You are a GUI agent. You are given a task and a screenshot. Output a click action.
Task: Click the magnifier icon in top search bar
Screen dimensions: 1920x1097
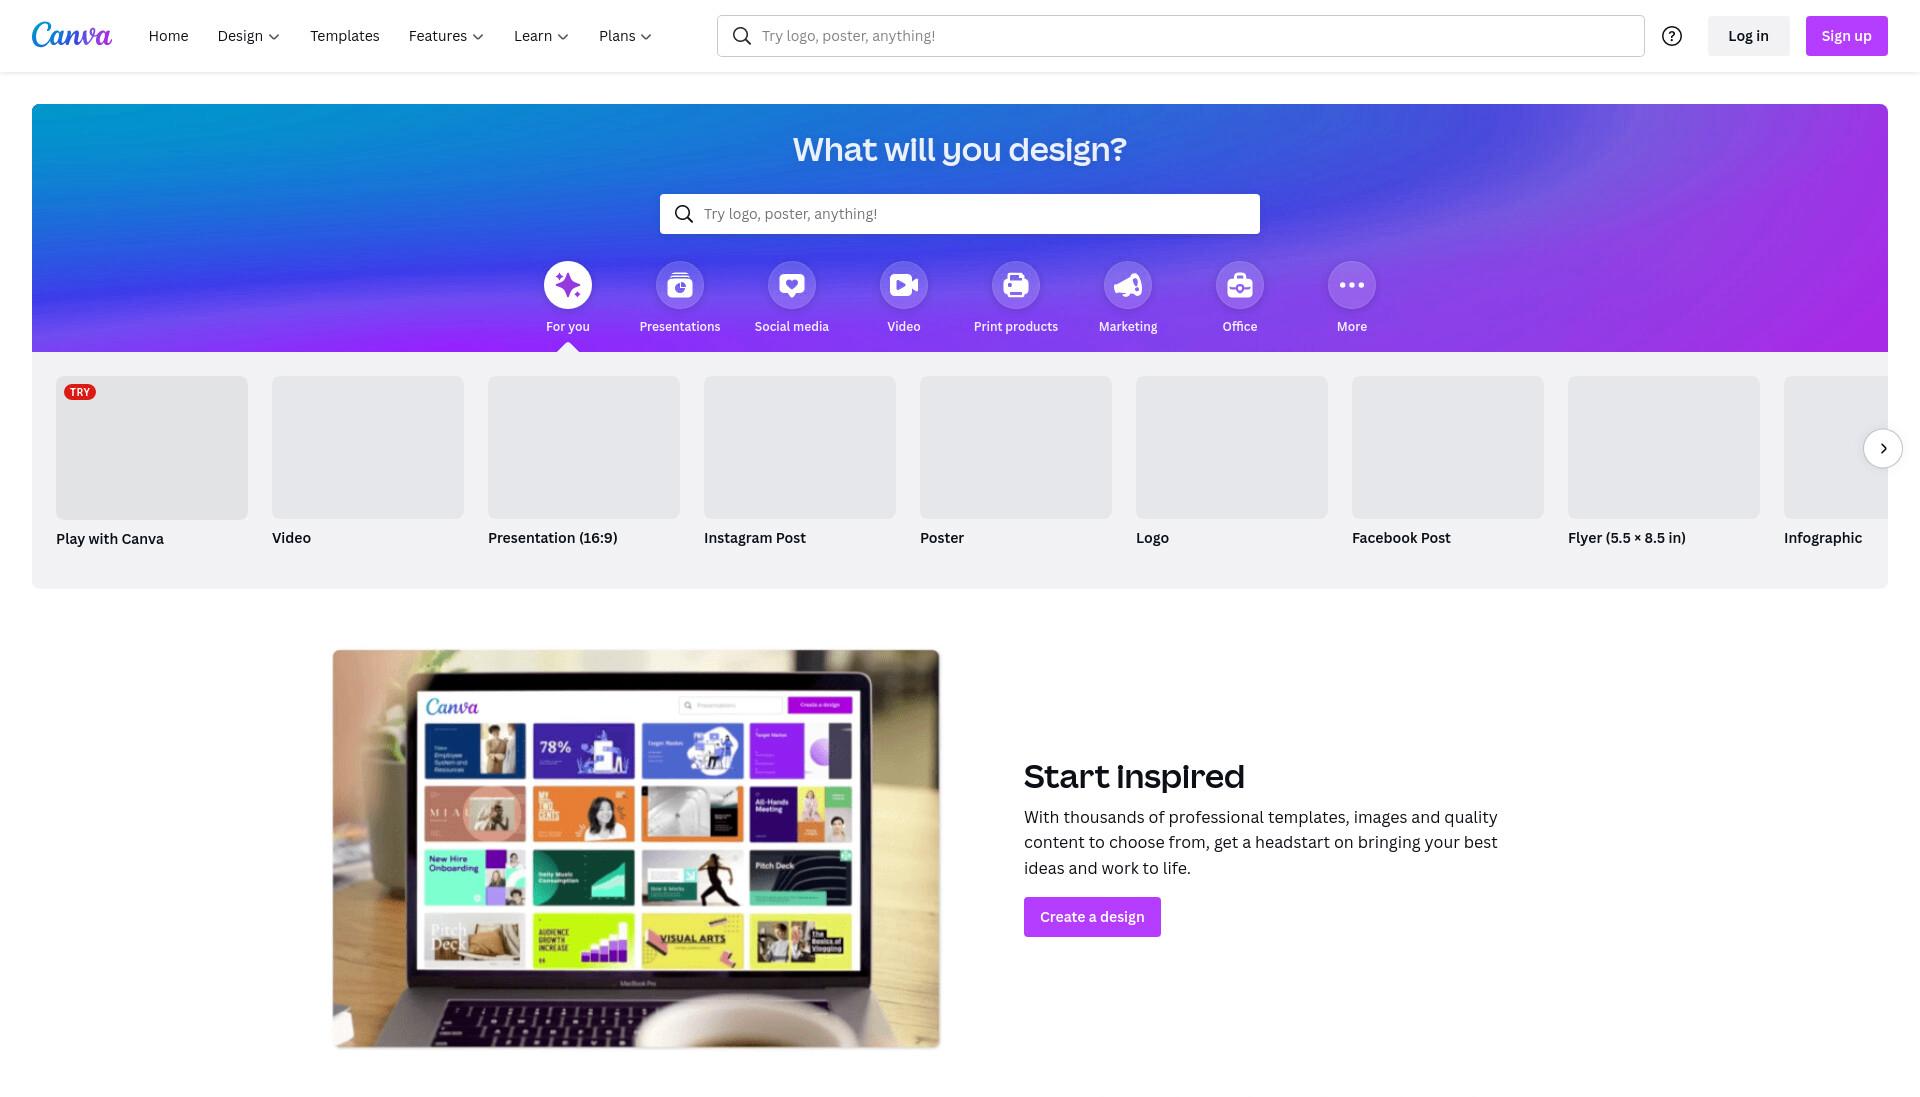point(742,36)
